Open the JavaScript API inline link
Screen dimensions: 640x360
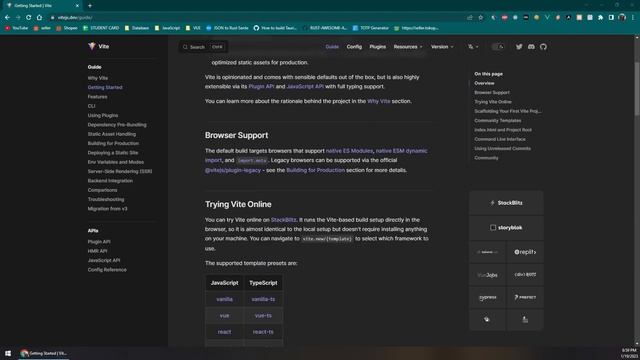[305, 87]
